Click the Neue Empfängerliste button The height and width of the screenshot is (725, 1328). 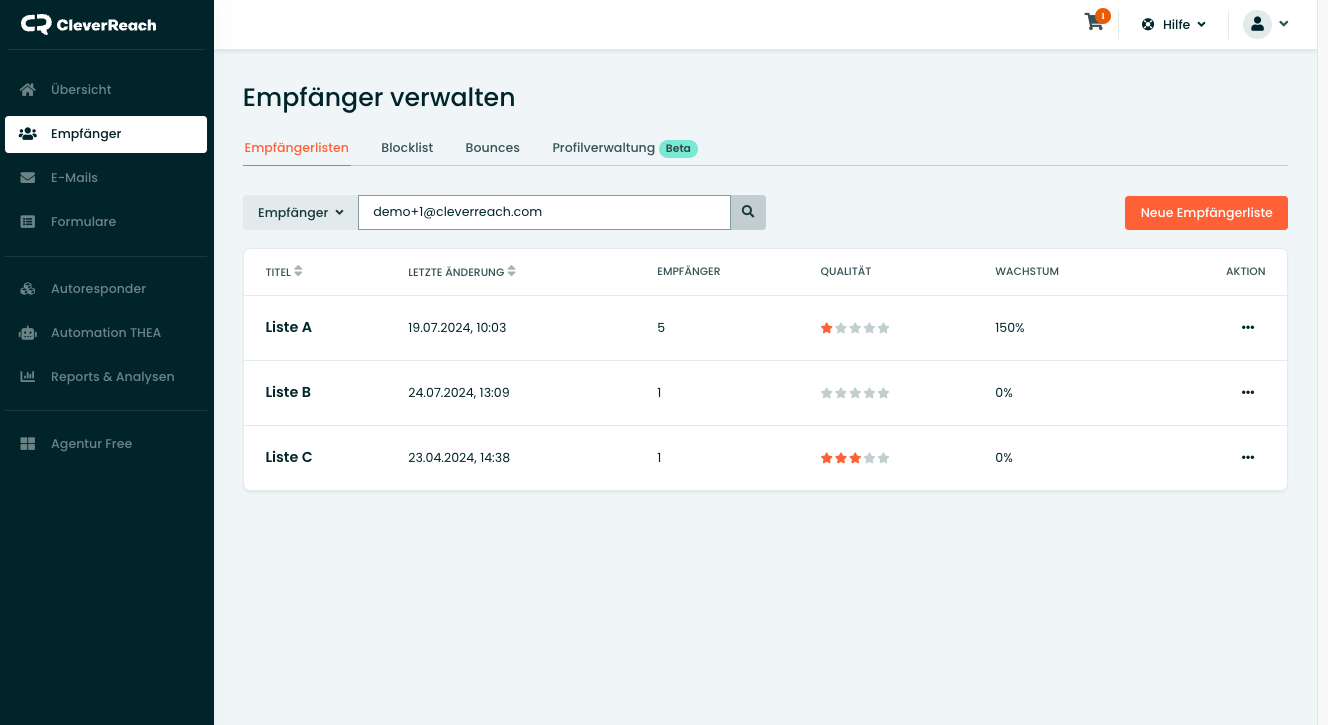click(1206, 213)
